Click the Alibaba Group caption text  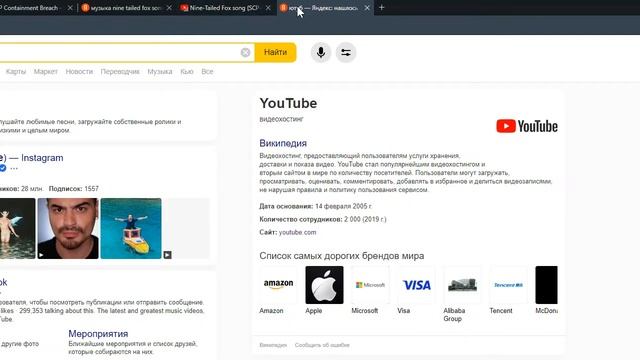click(x=454, y=315)
